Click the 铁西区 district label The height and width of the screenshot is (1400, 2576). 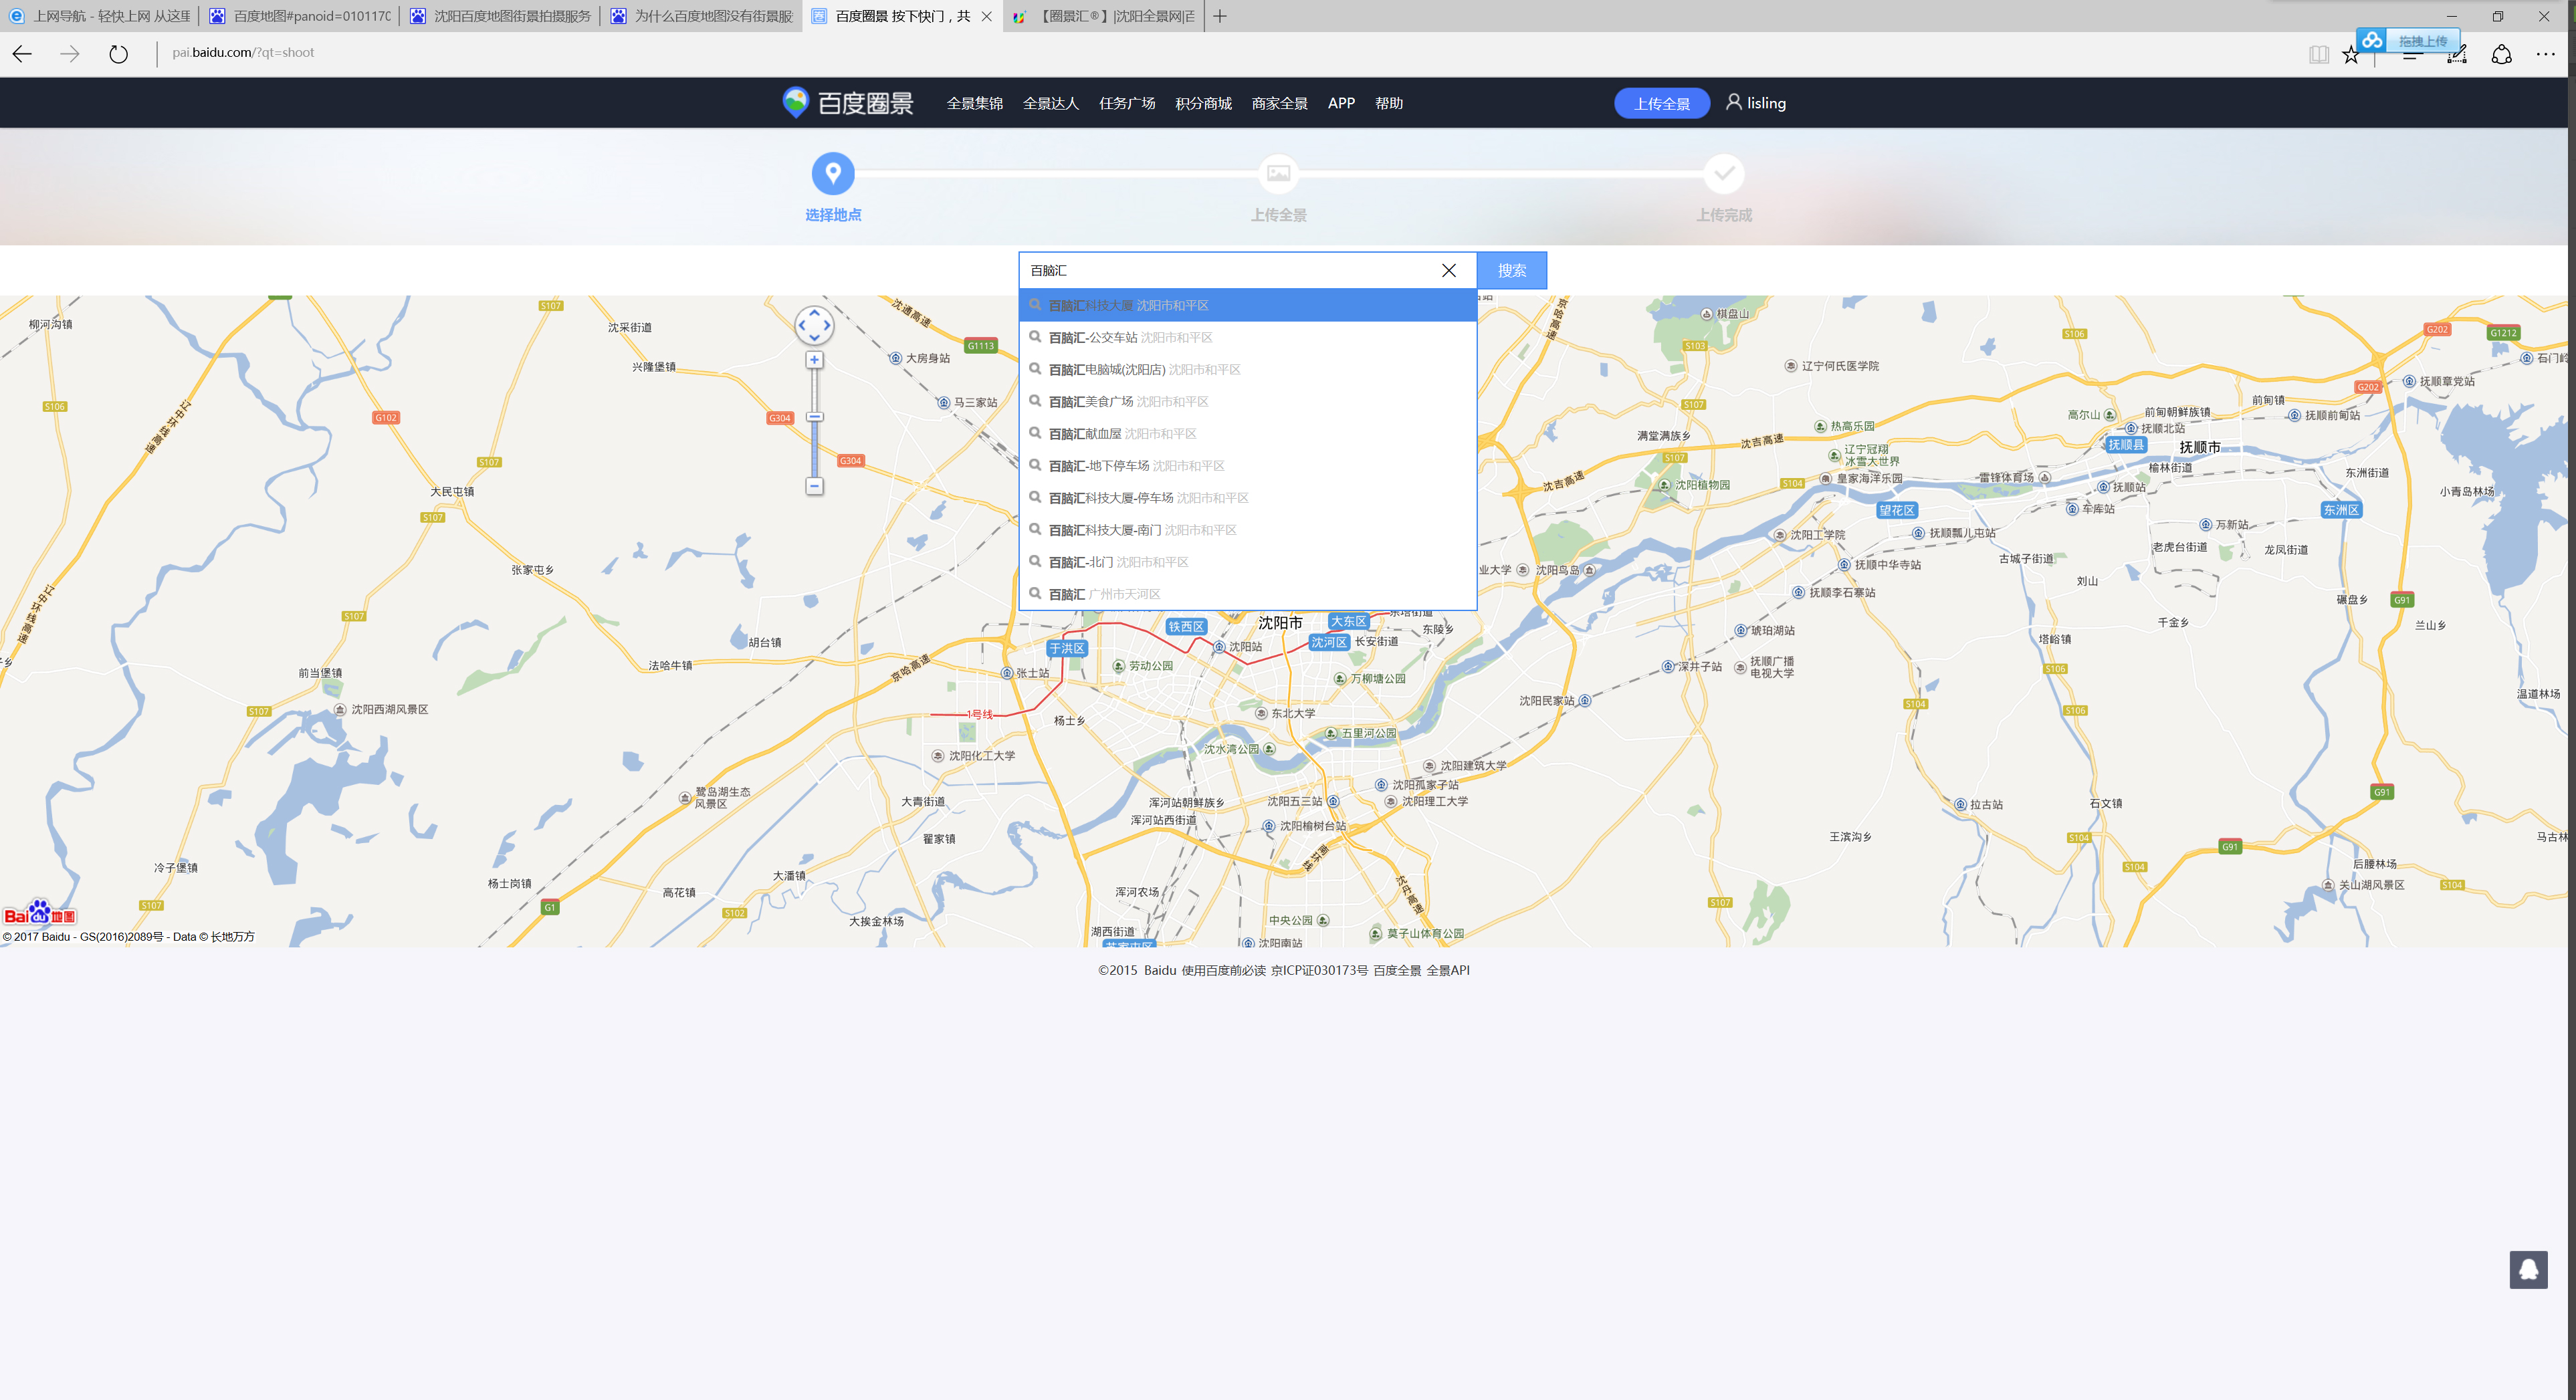1186,626
